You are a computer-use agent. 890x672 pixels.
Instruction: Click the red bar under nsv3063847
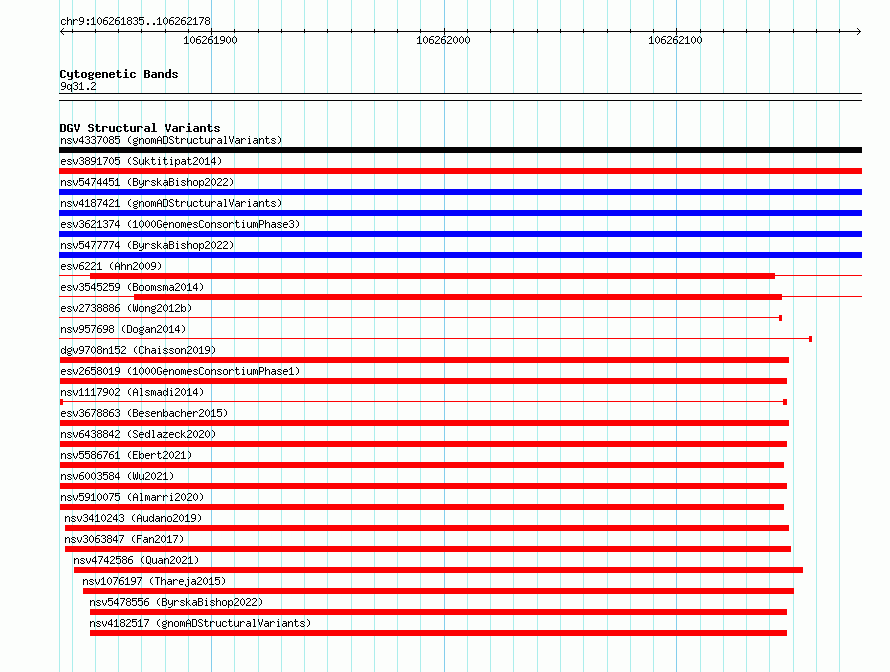(x=428, y=549)
